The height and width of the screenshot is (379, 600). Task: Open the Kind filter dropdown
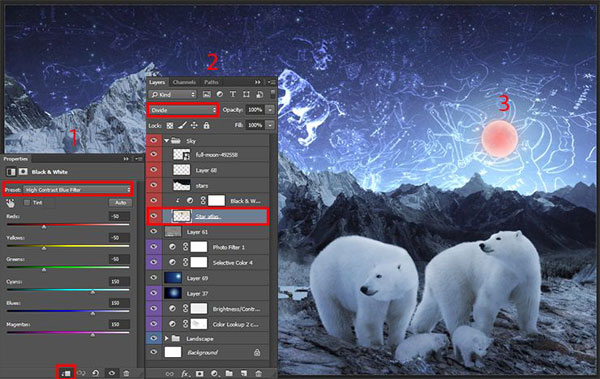coord(173,94)
